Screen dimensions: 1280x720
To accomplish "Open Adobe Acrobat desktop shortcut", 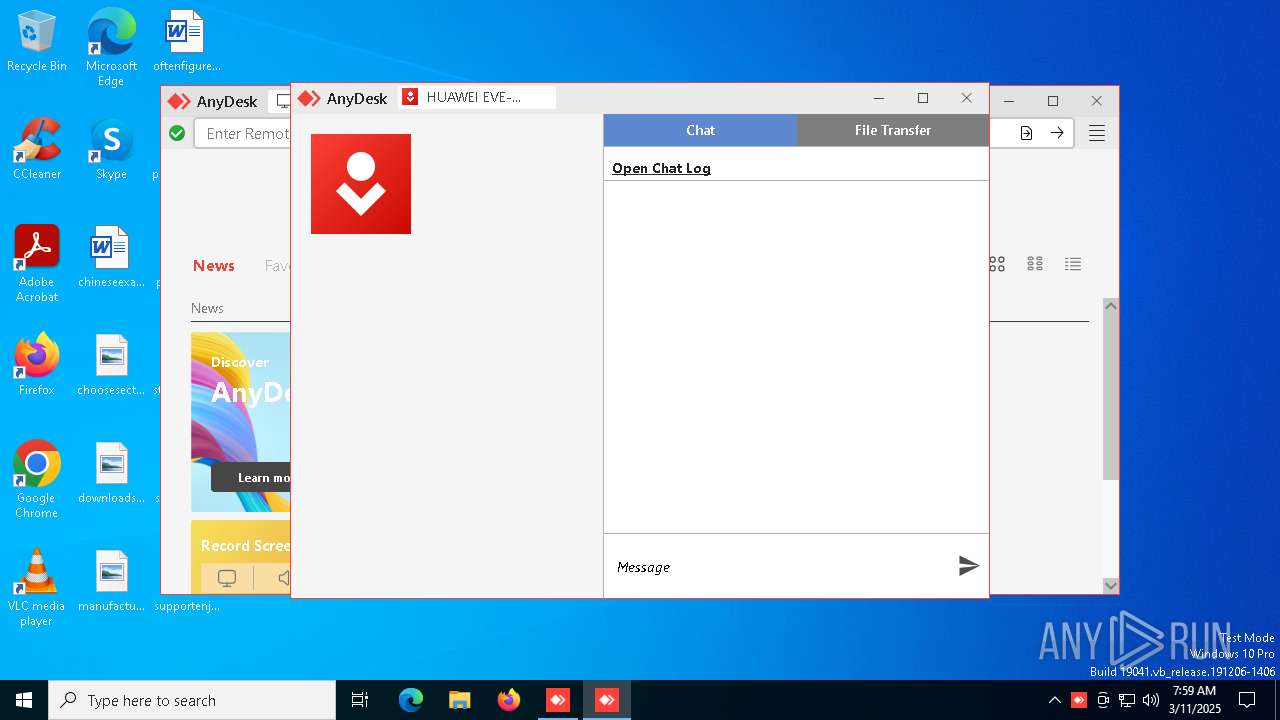I will point(37,264).
